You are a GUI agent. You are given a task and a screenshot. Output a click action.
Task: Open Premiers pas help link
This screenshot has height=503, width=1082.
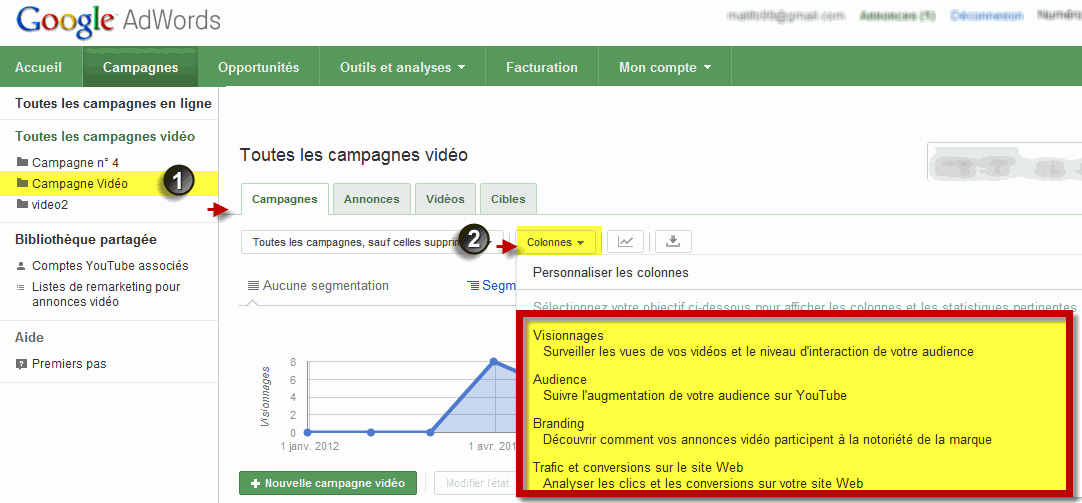(69, 364)
